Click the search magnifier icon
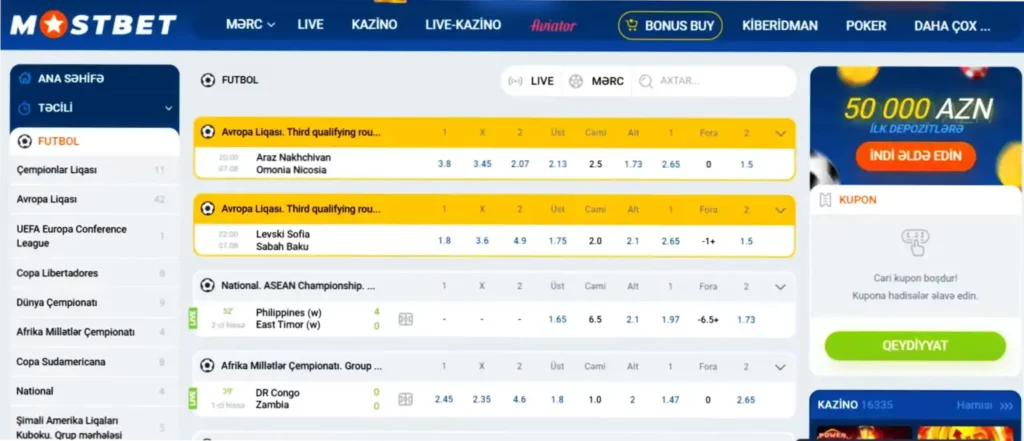Viewport: 1024px width, 441px height. pyautogui.click(x=646, y=81)
